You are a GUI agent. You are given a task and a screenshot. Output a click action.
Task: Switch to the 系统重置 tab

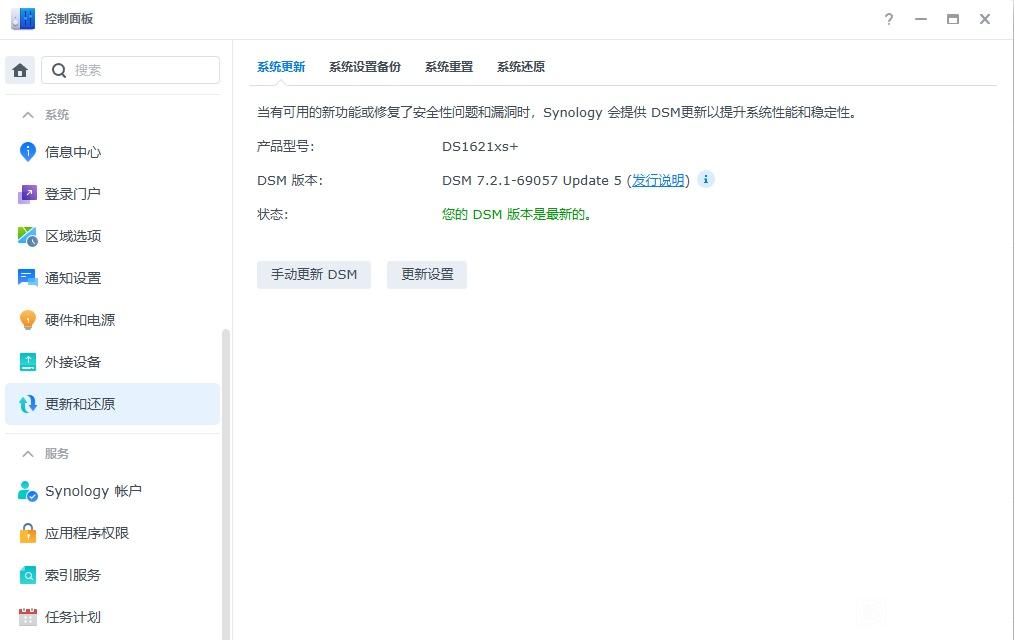coord(449,67)
